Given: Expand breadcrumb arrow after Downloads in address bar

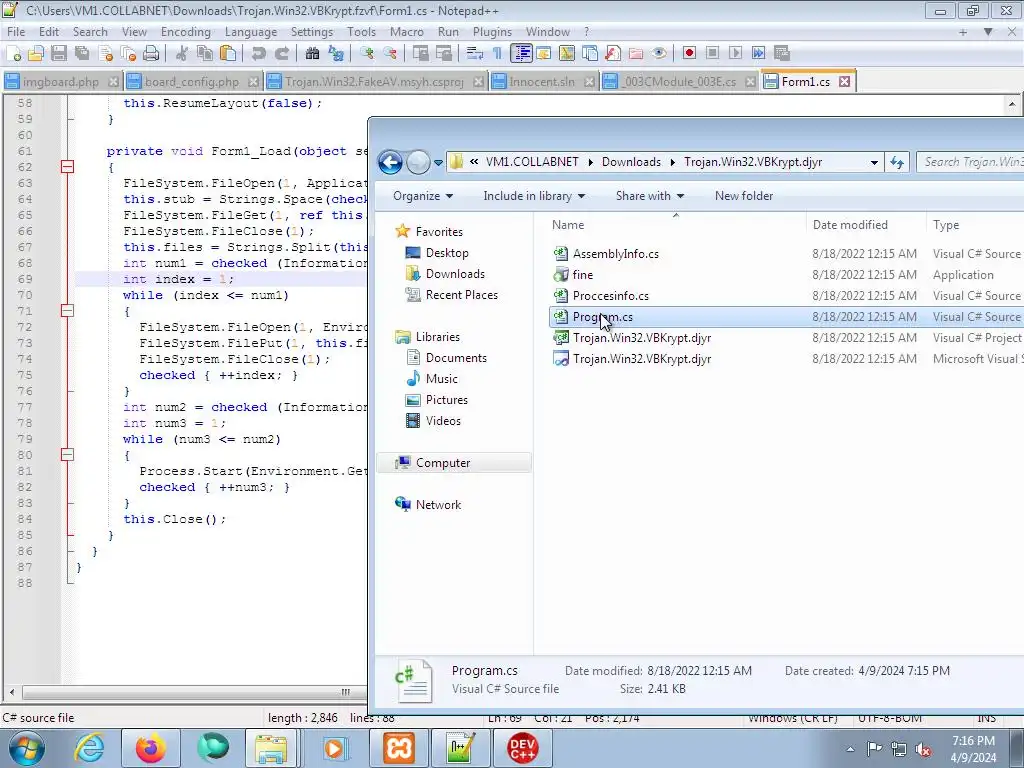Looking at the screenshot, I should click(673, 162).
